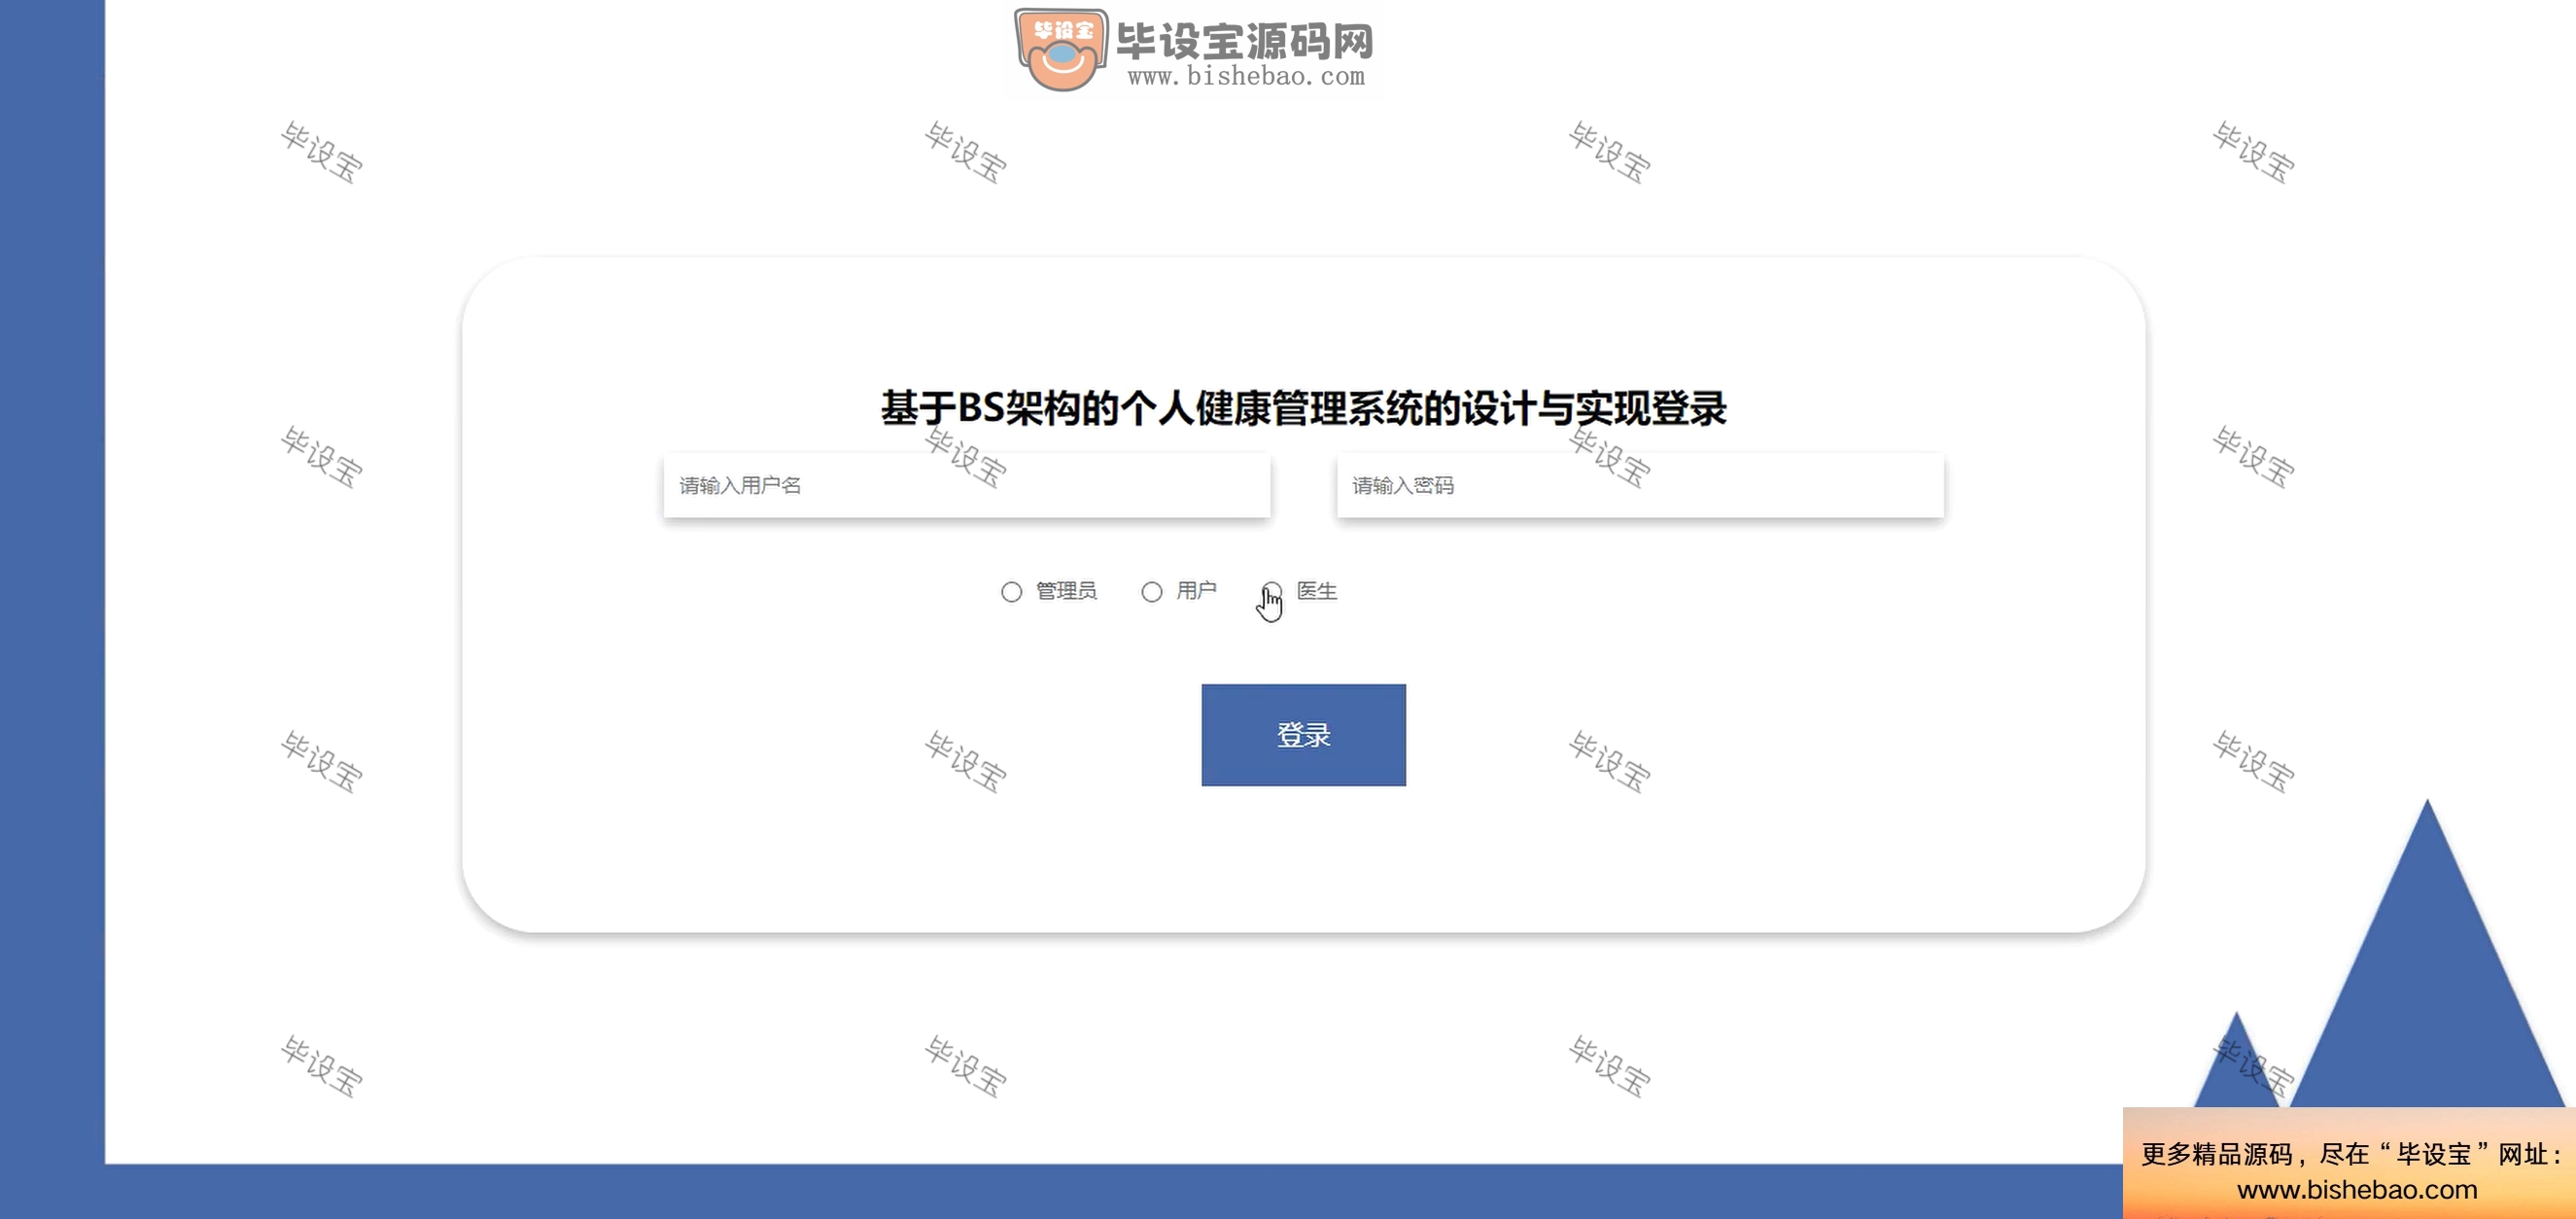Click the 毕设宝源码网 header title text
2576x1219 pixels.
pos(1245,41)
